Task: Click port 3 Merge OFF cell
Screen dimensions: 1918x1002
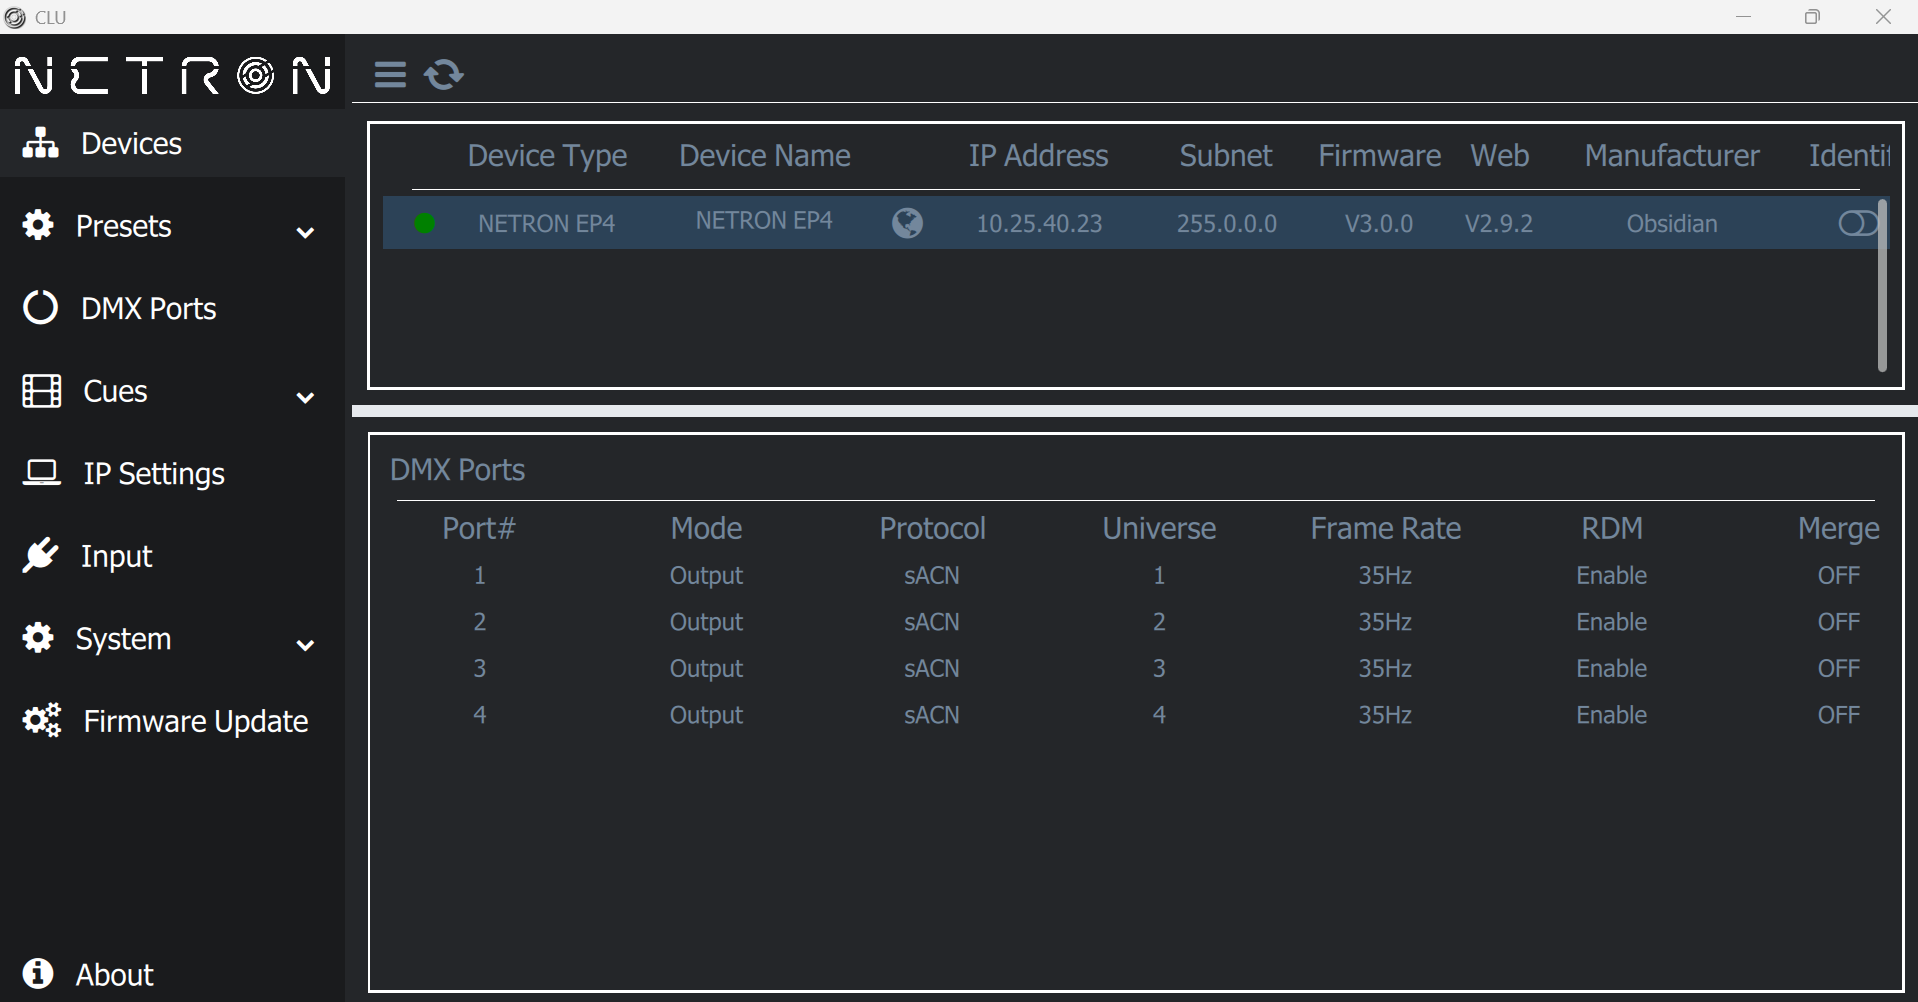Action: coord(1839,668)
